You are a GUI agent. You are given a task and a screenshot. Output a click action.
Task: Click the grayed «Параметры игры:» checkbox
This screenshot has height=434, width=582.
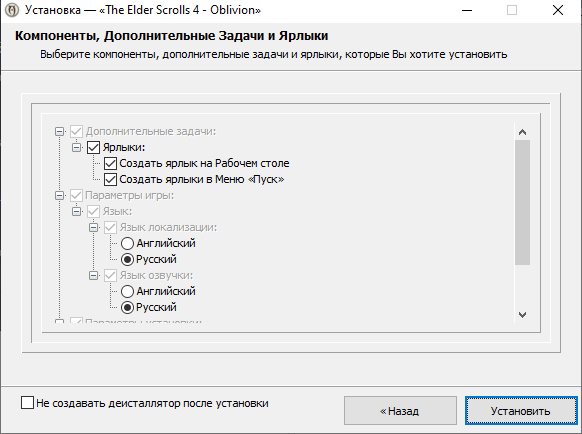point(76,195)
